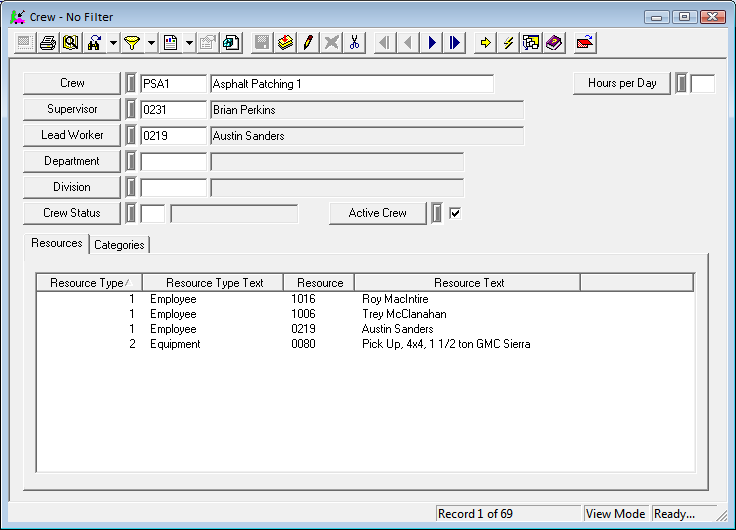Click the empty Division code field

[x=173, y=188]
